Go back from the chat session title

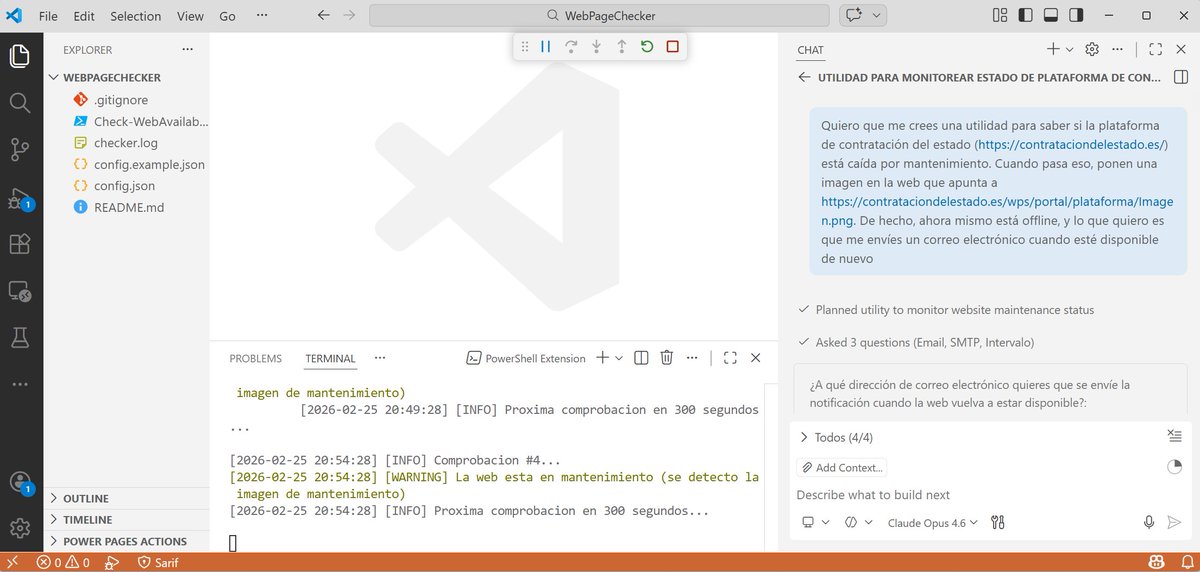pos(804,77)
